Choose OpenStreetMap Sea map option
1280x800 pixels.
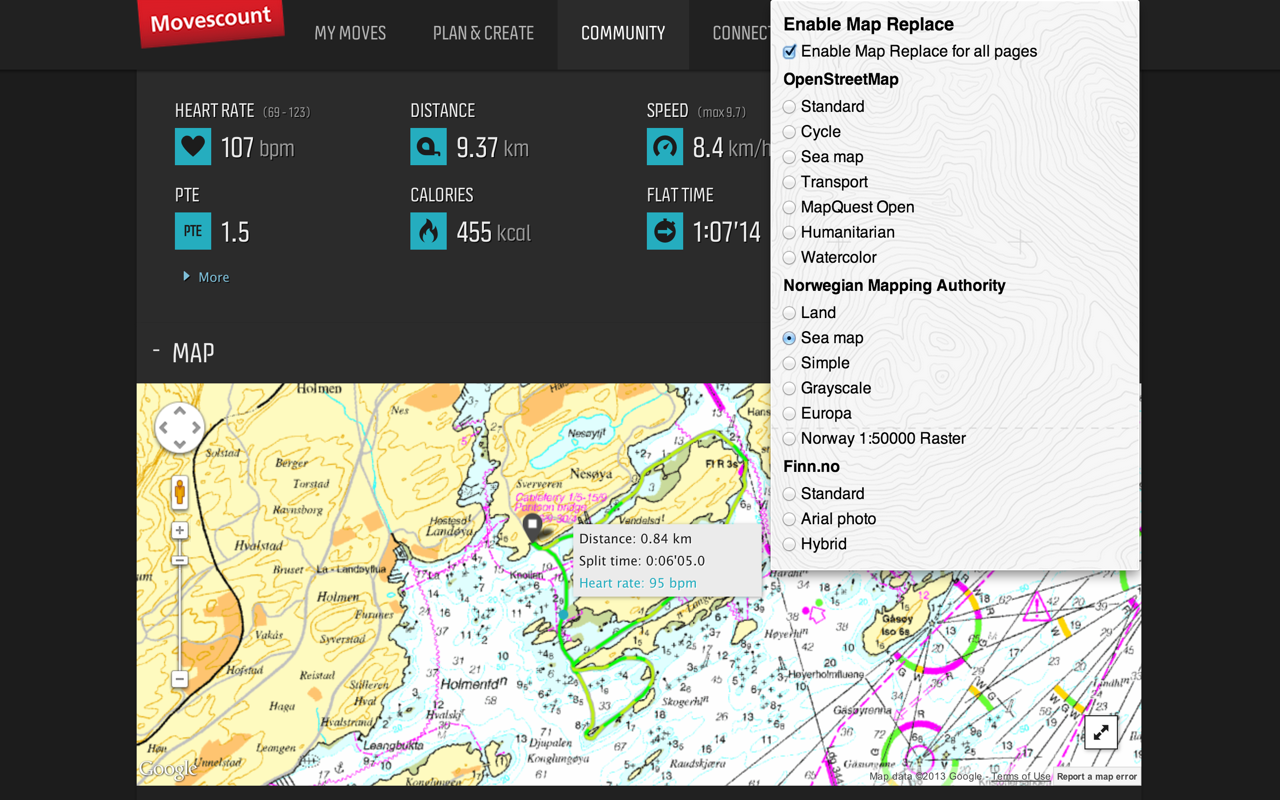click(x=790, y=157)
